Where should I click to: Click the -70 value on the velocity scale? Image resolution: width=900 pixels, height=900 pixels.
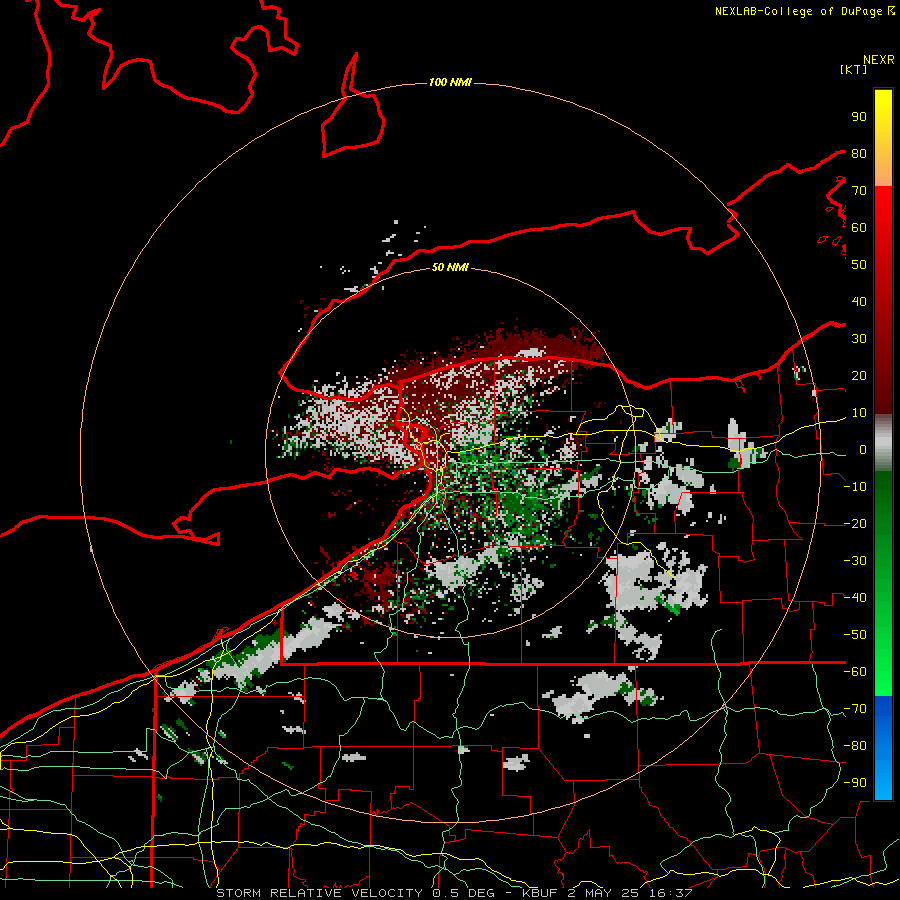[855, 709]
